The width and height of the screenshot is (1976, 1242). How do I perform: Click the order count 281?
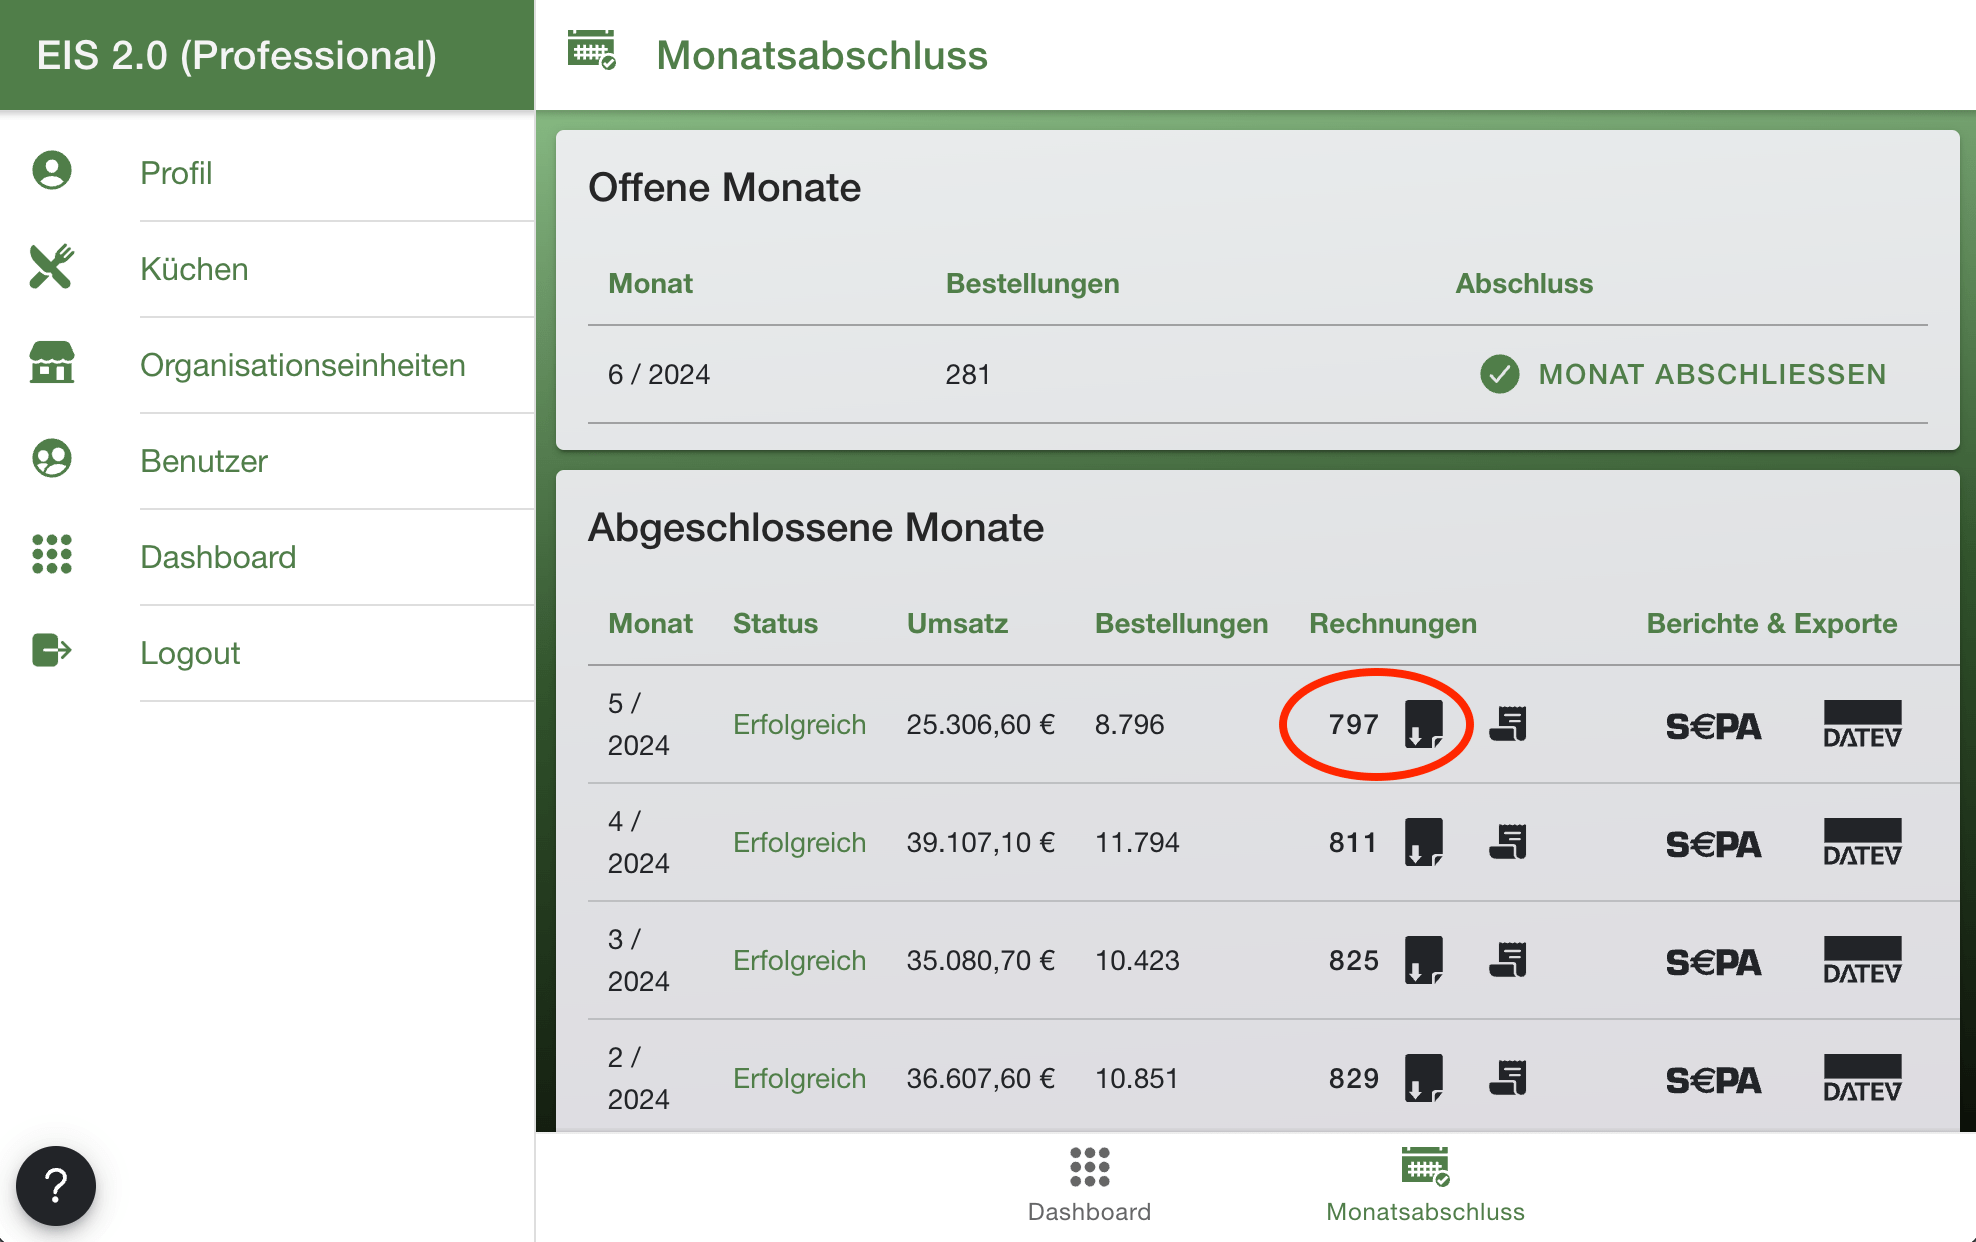[968, 374]
